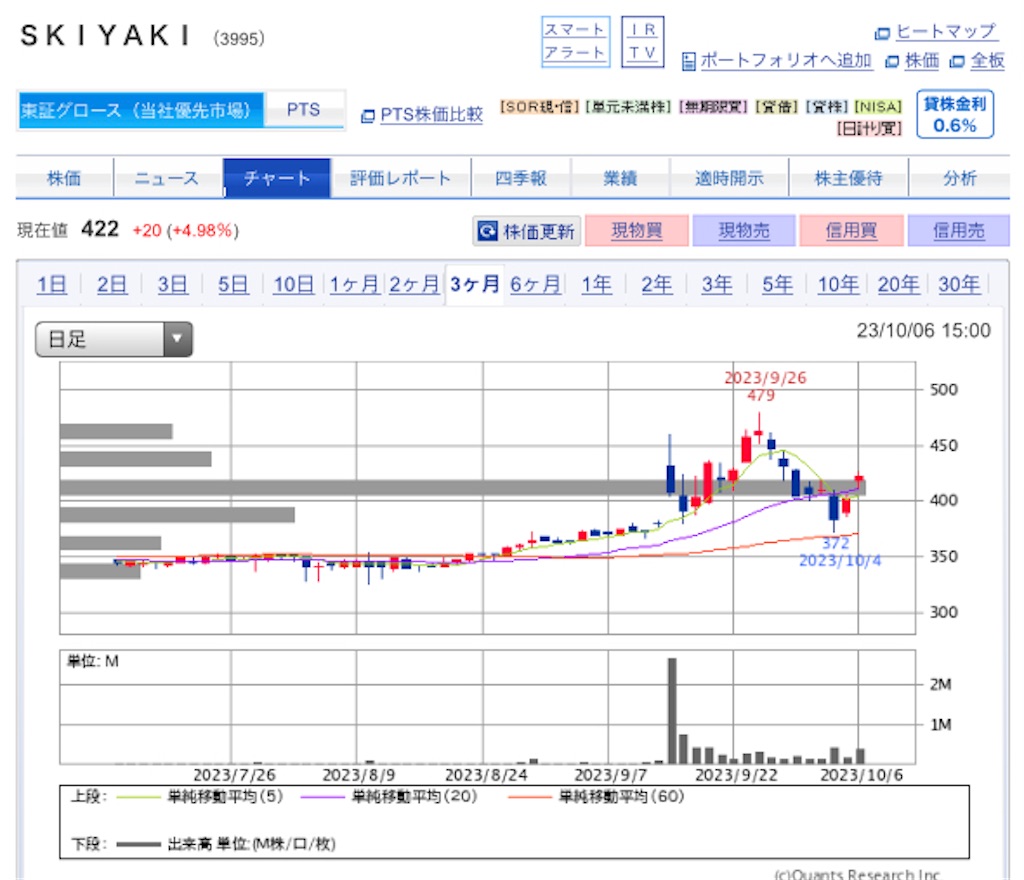Image resolution: width=1024 pixels, height=880 pixels.
Task: Click the スマートアラート button
Action: click(x=575, y=41)
